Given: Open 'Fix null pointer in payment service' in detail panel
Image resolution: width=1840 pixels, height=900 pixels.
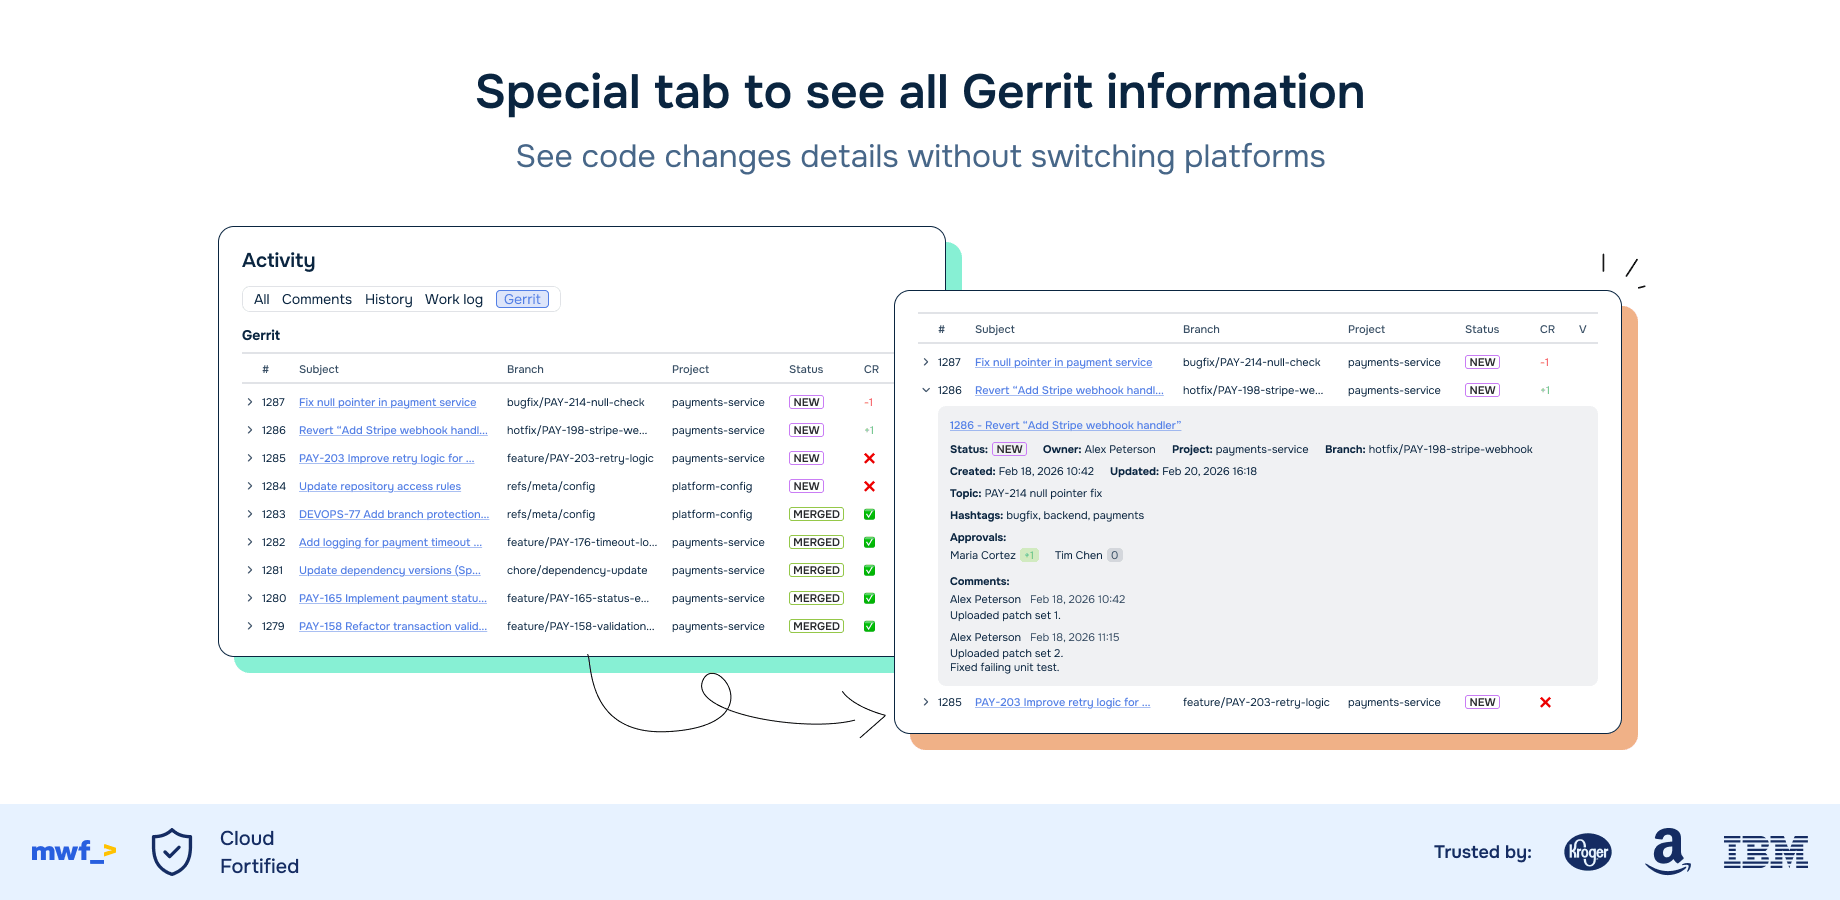Looking at the screenshot, I should coord(1064,362).
